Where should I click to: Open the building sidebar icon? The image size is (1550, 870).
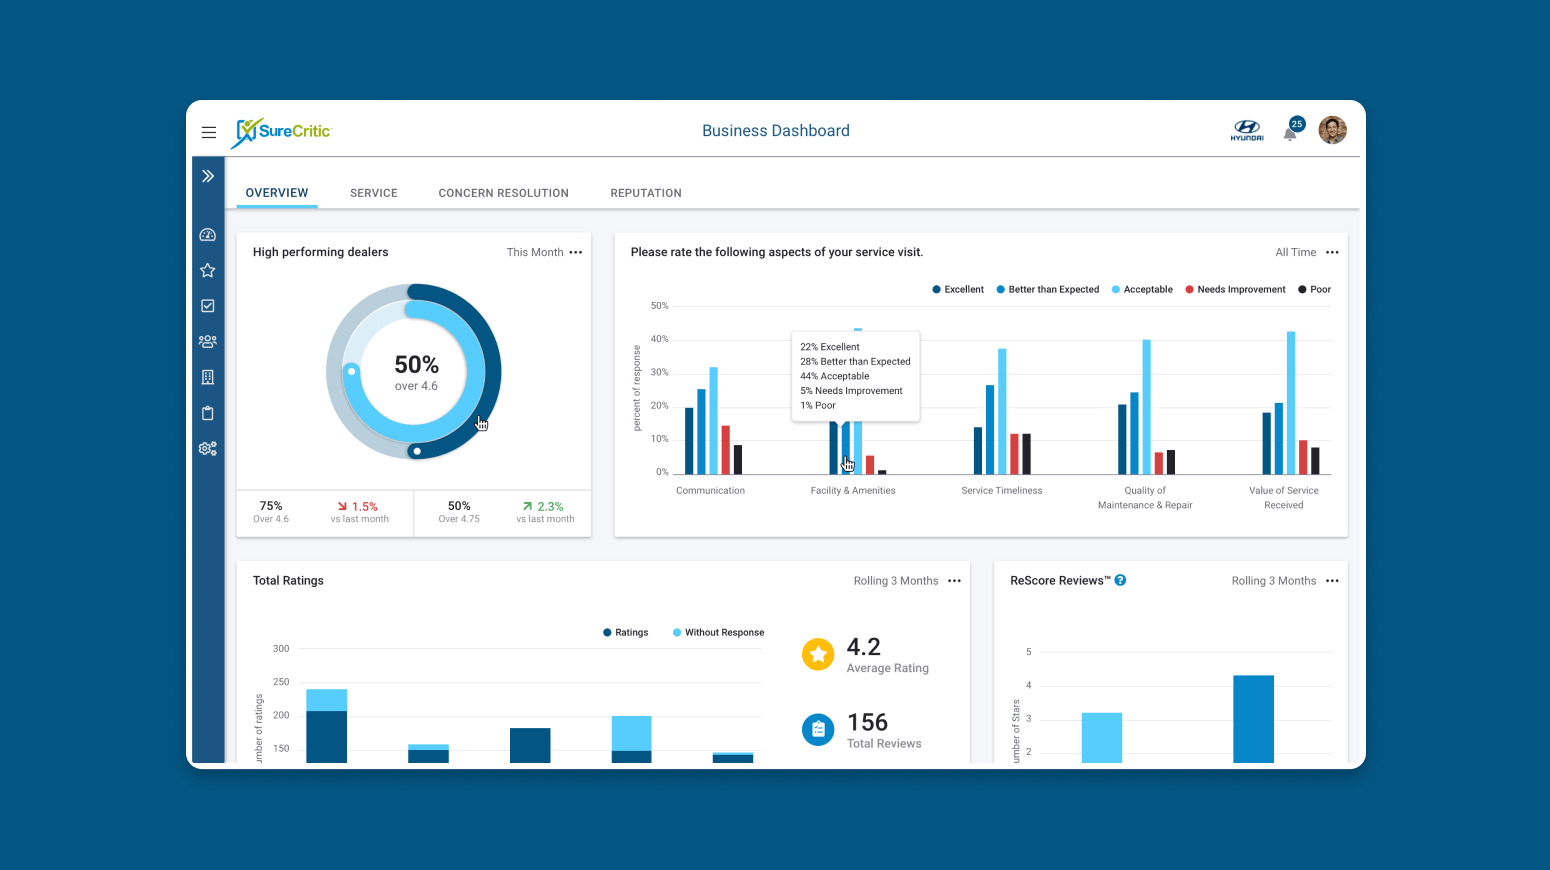click(x=208, y=377)
